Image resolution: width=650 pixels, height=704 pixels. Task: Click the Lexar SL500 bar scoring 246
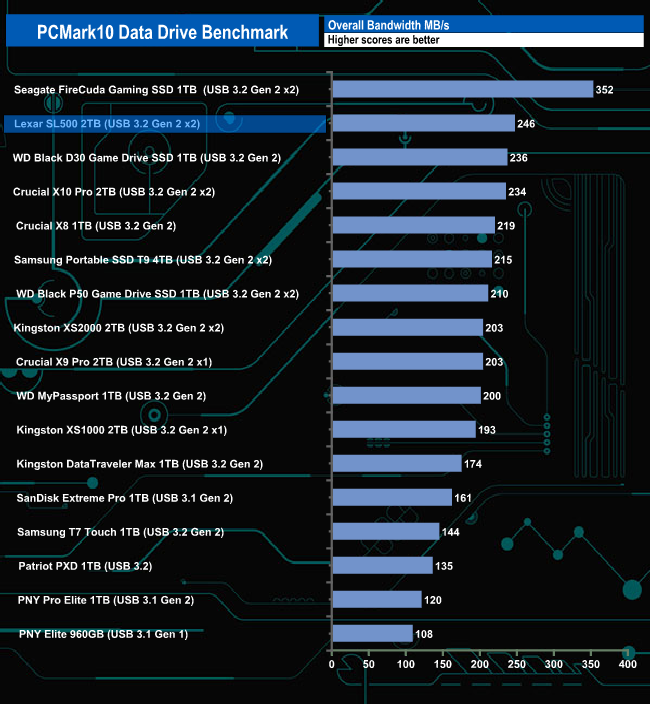click(424, 123)
